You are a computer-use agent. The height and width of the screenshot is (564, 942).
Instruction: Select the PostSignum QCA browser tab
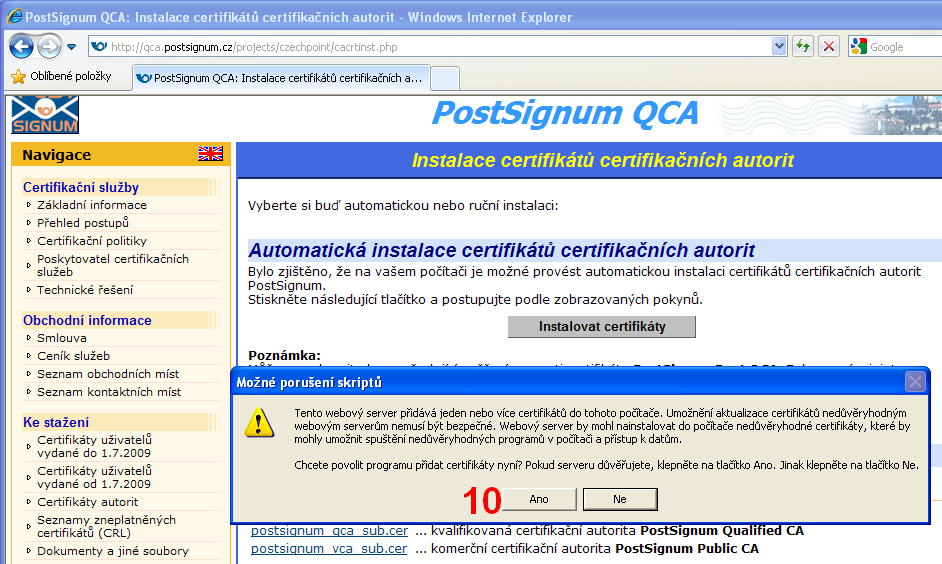pyautogui.click(x=281, y=78)
